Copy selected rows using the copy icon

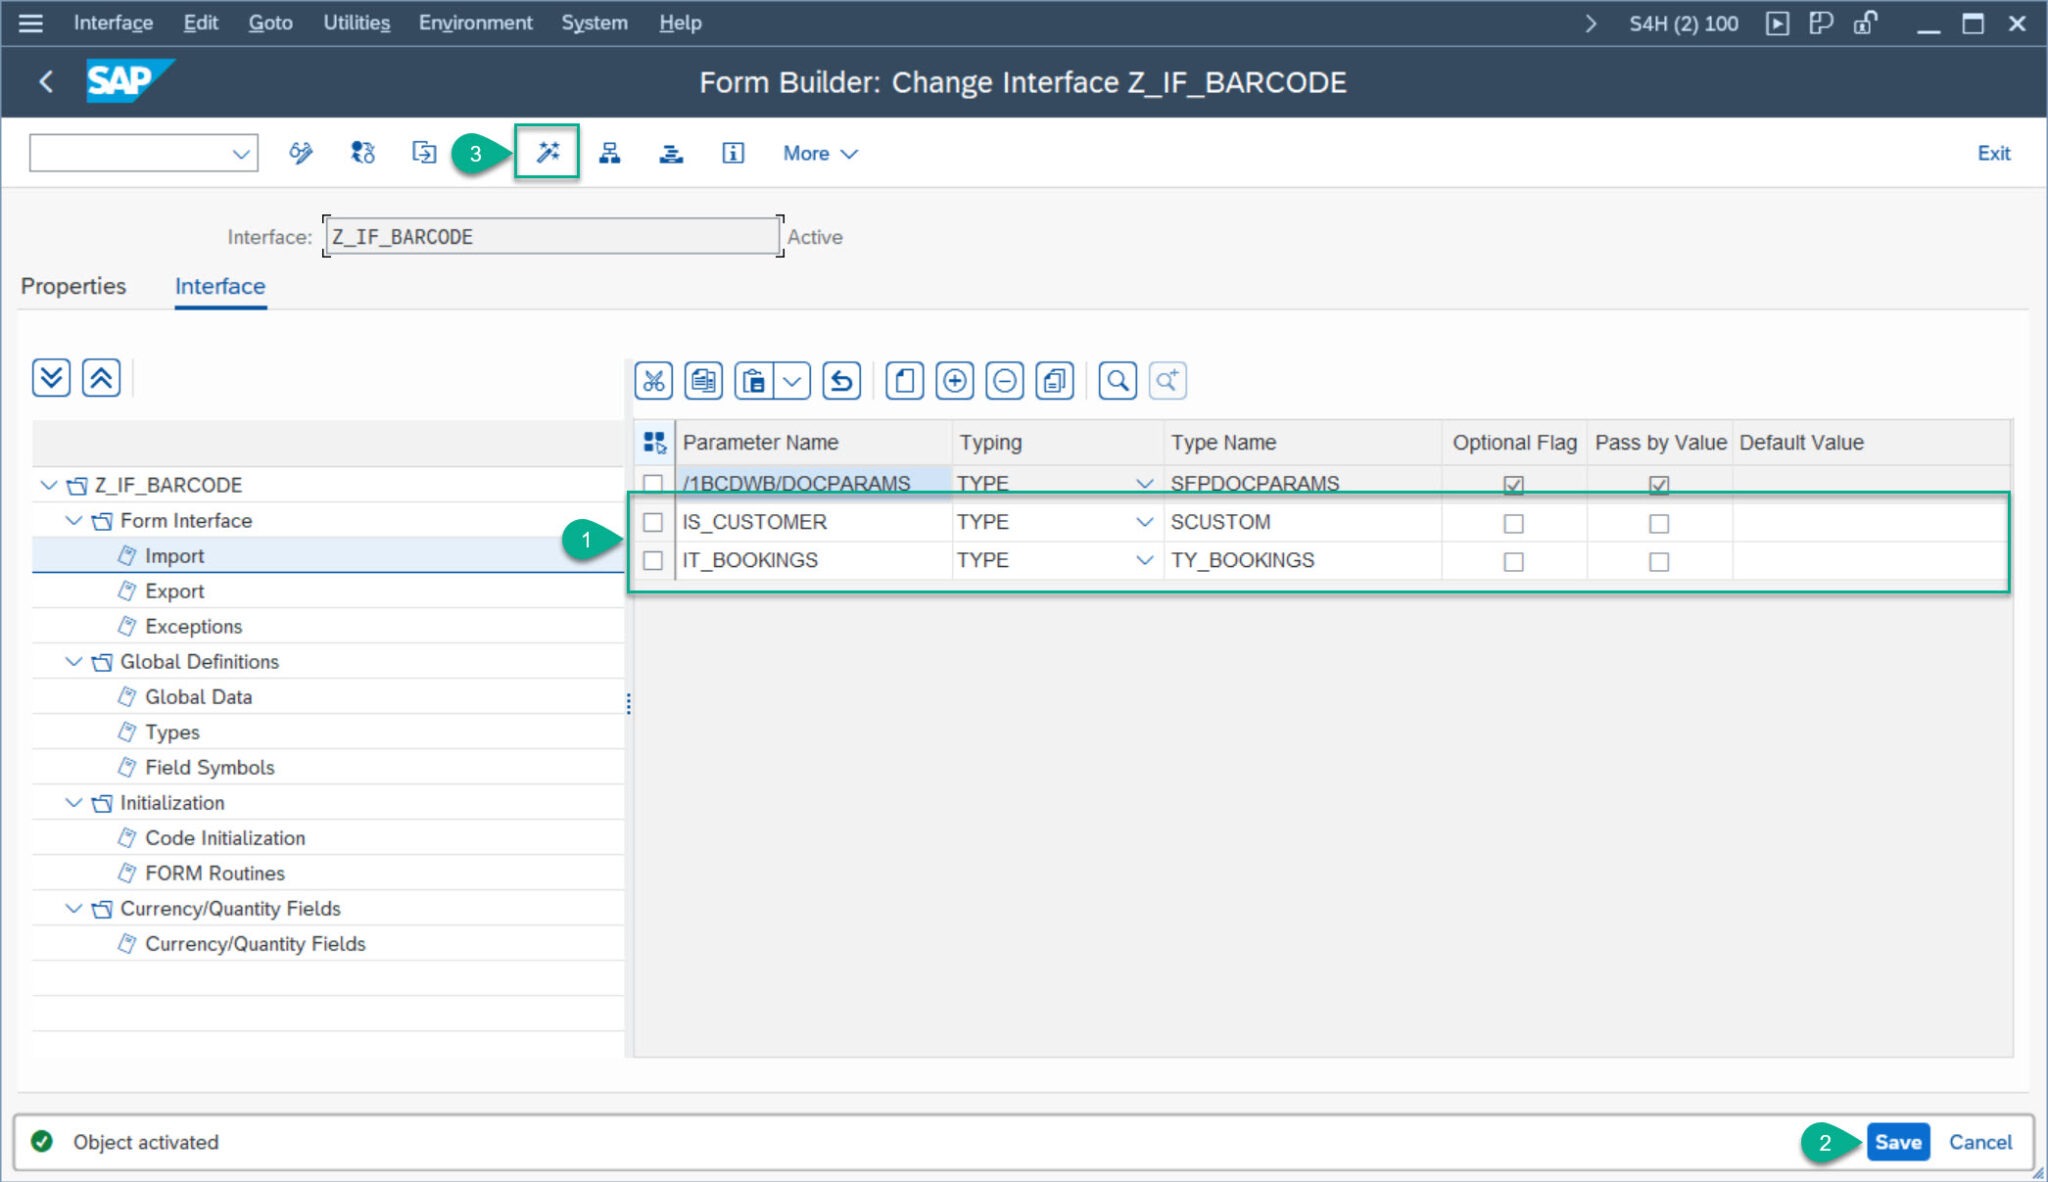pyautogui.click(x=703, y=381)
